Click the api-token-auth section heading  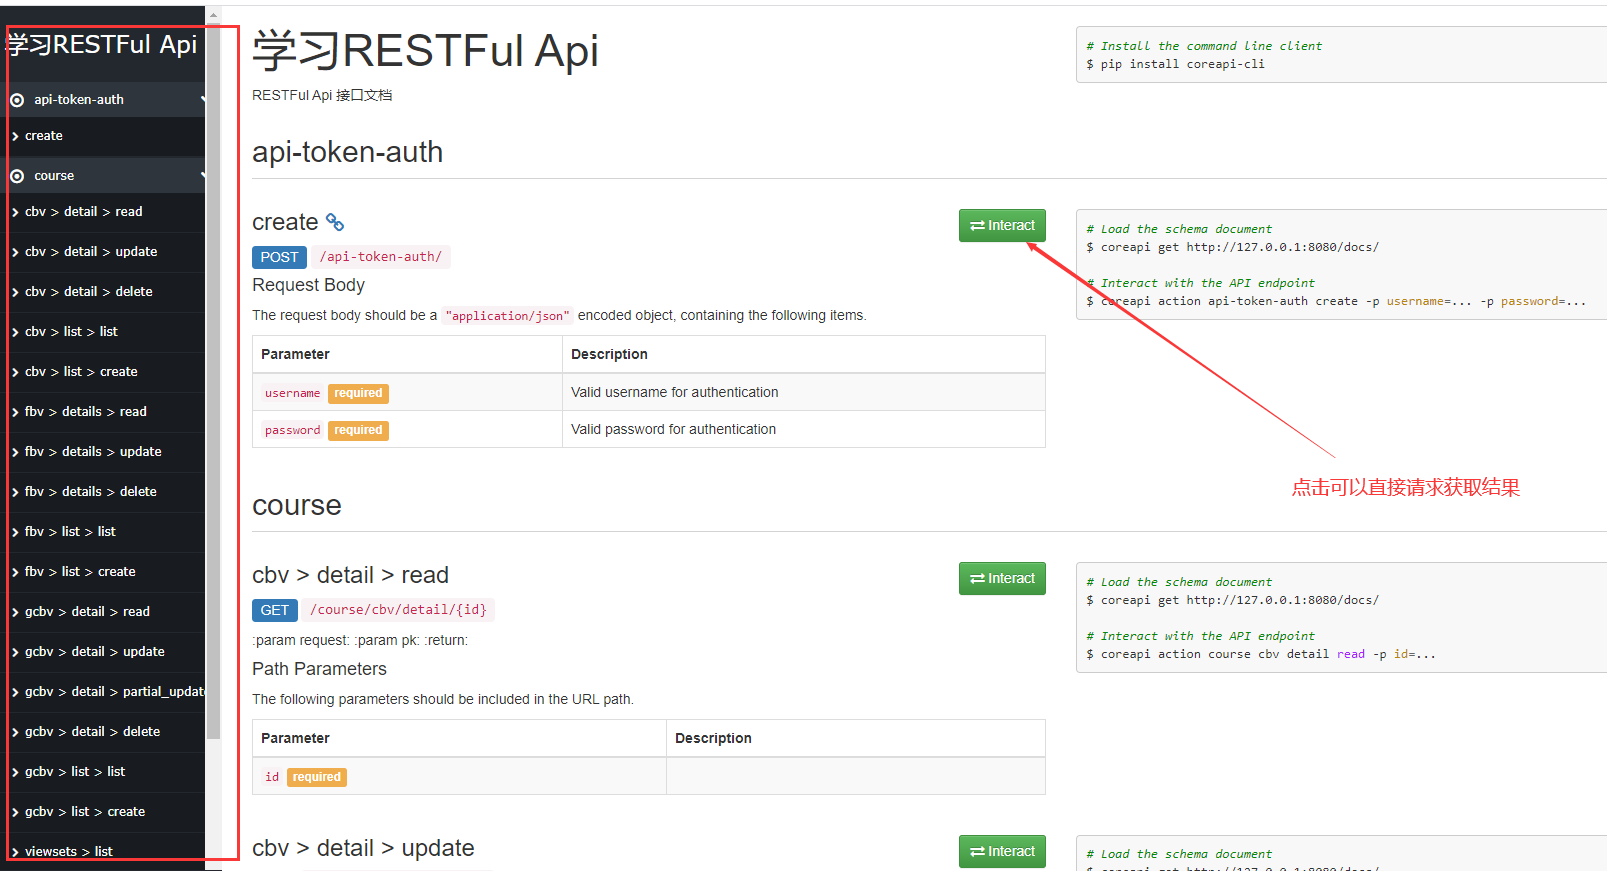[x=347, y=152]
